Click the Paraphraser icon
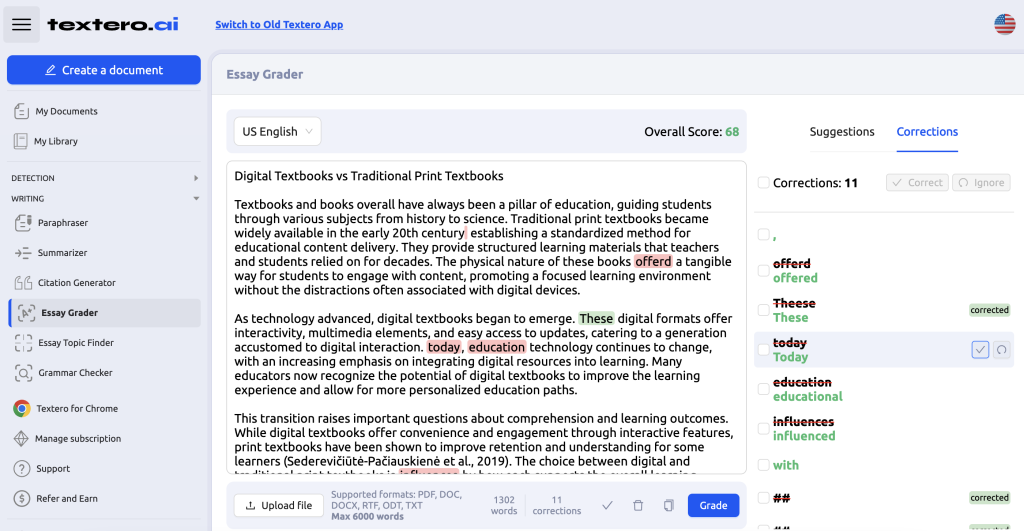Image resolution: width=1024 pixels, height=531 pixels. pos(23,223)
